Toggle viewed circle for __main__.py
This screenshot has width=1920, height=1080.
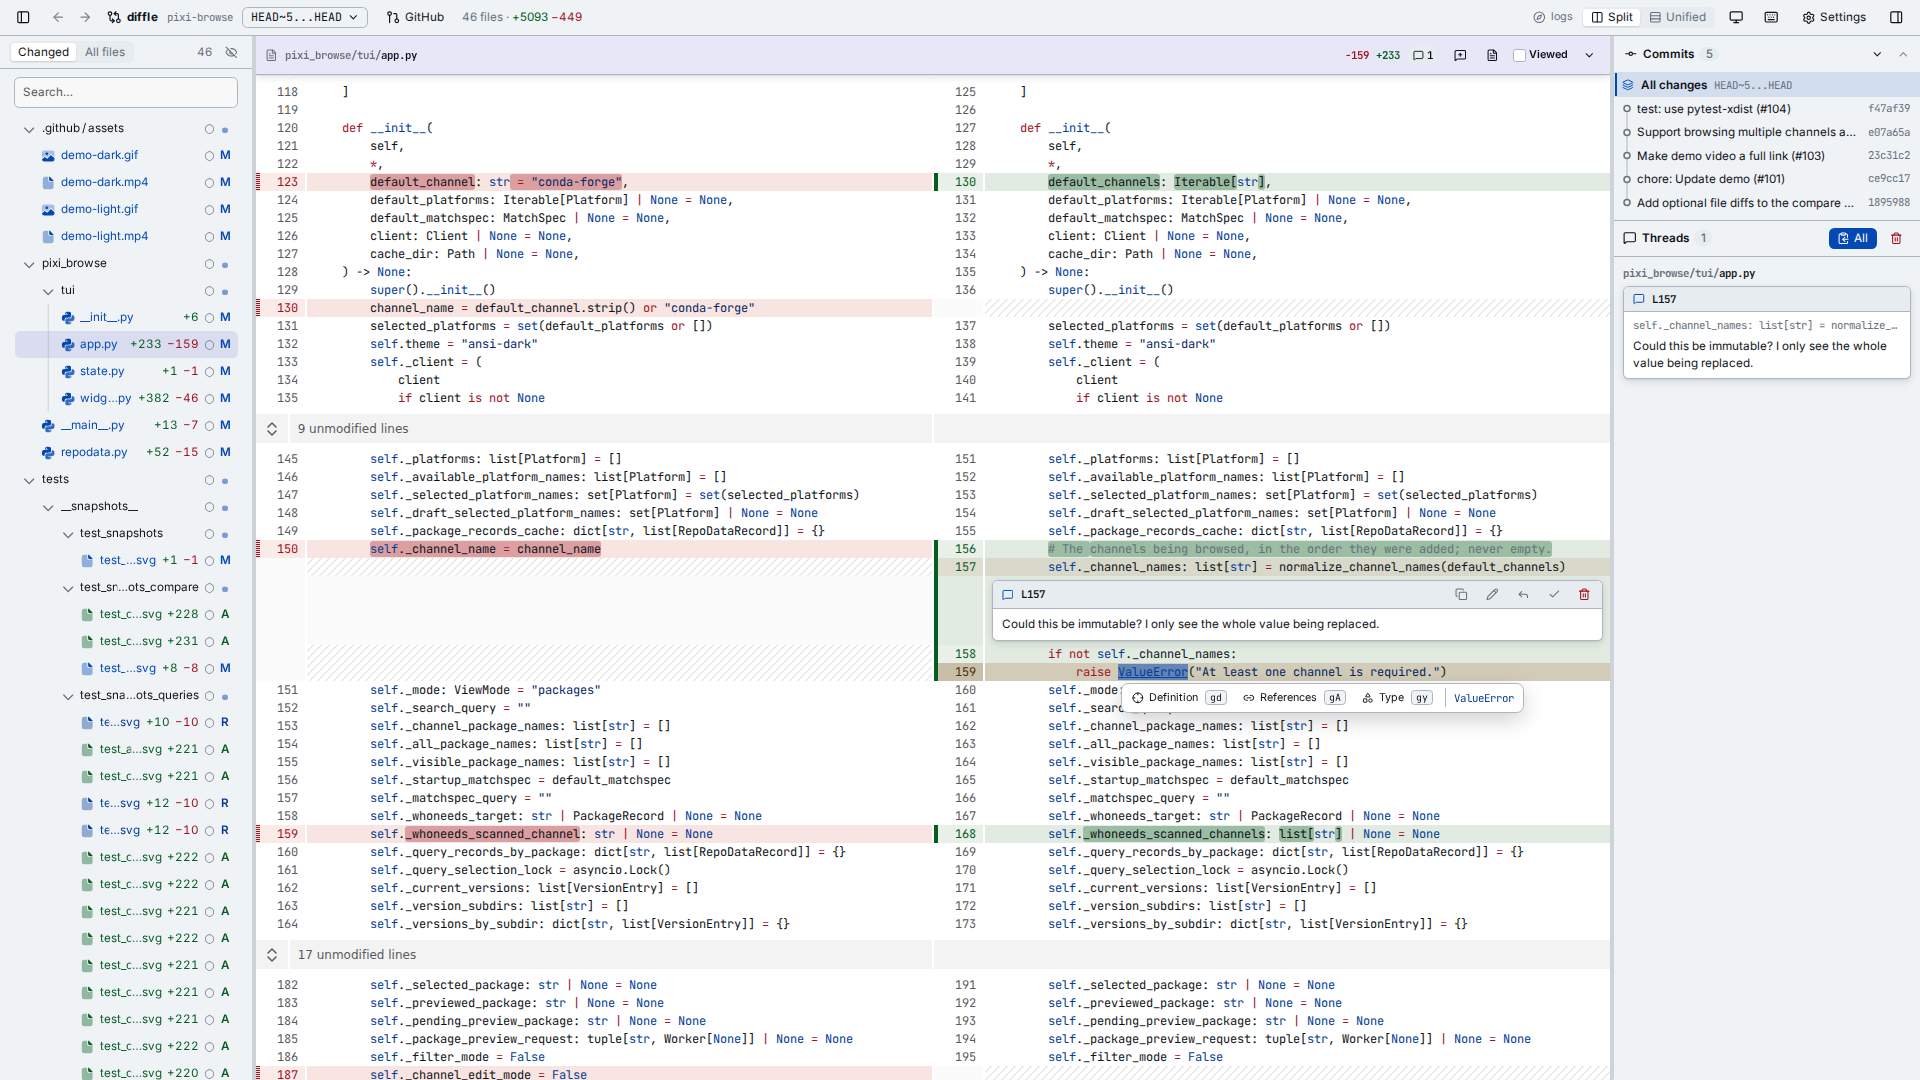209,425
